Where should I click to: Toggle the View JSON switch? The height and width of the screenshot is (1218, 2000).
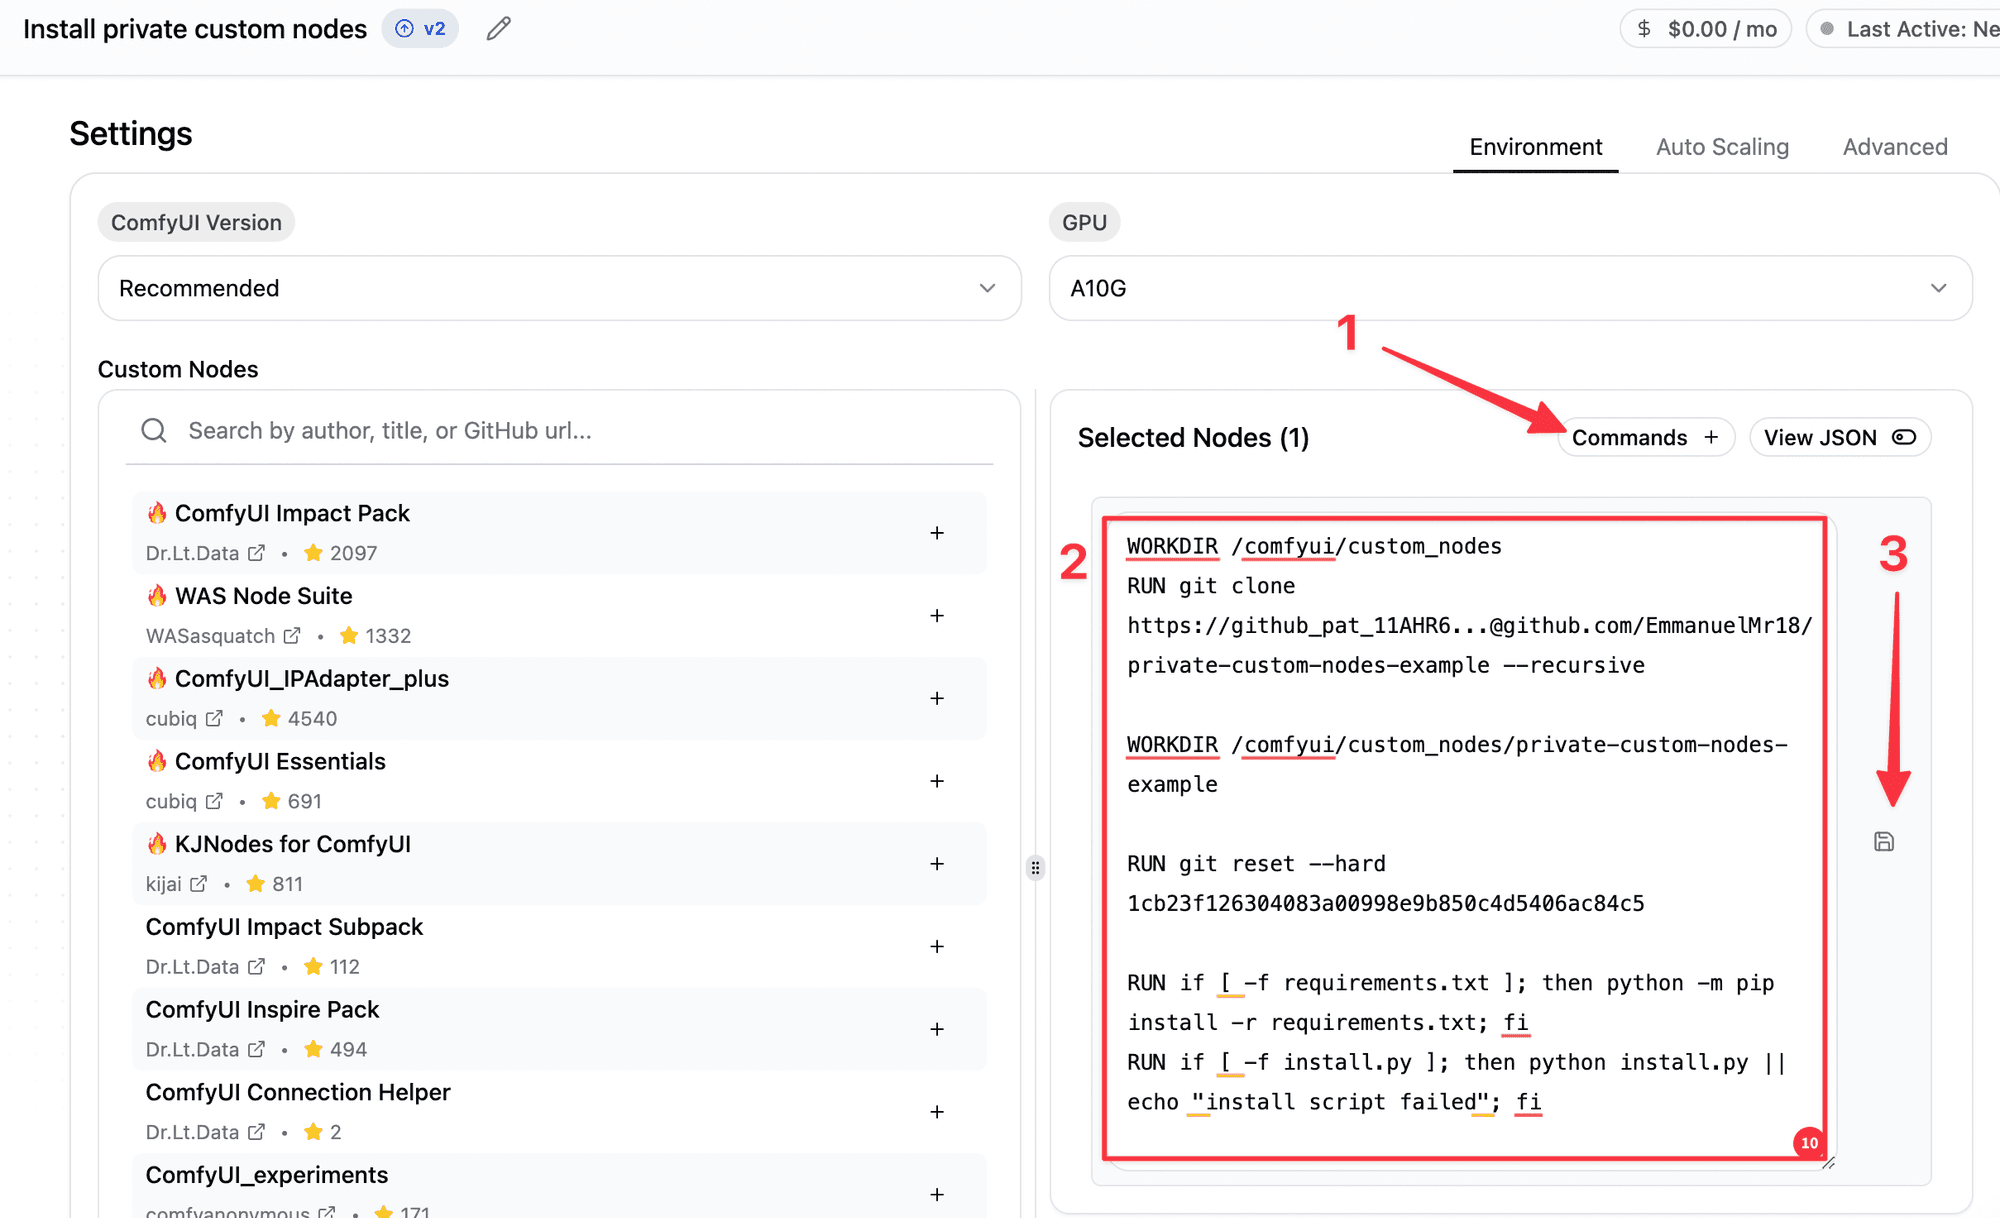(1903, 437)
